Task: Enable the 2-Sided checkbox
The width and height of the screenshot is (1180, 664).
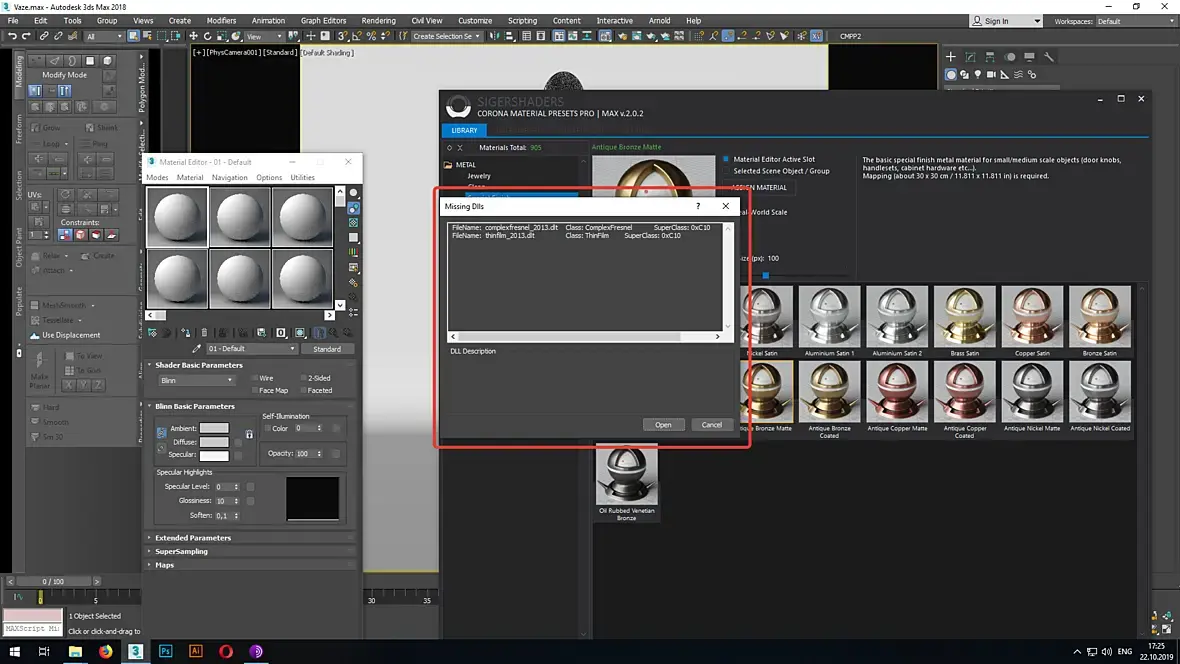Action: coord(303,378)
